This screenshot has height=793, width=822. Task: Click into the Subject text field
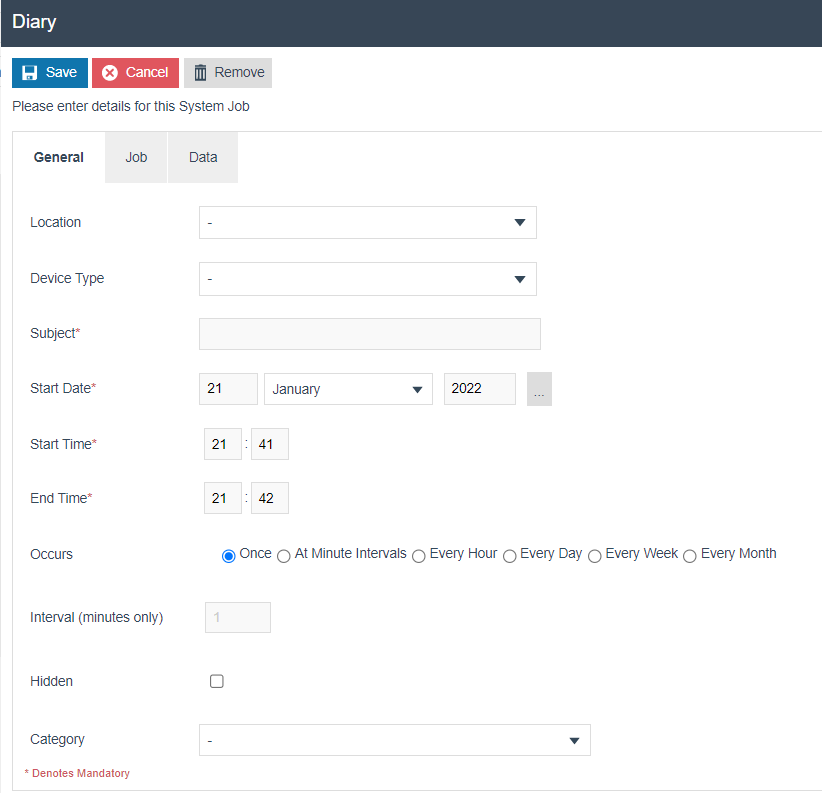369,334
